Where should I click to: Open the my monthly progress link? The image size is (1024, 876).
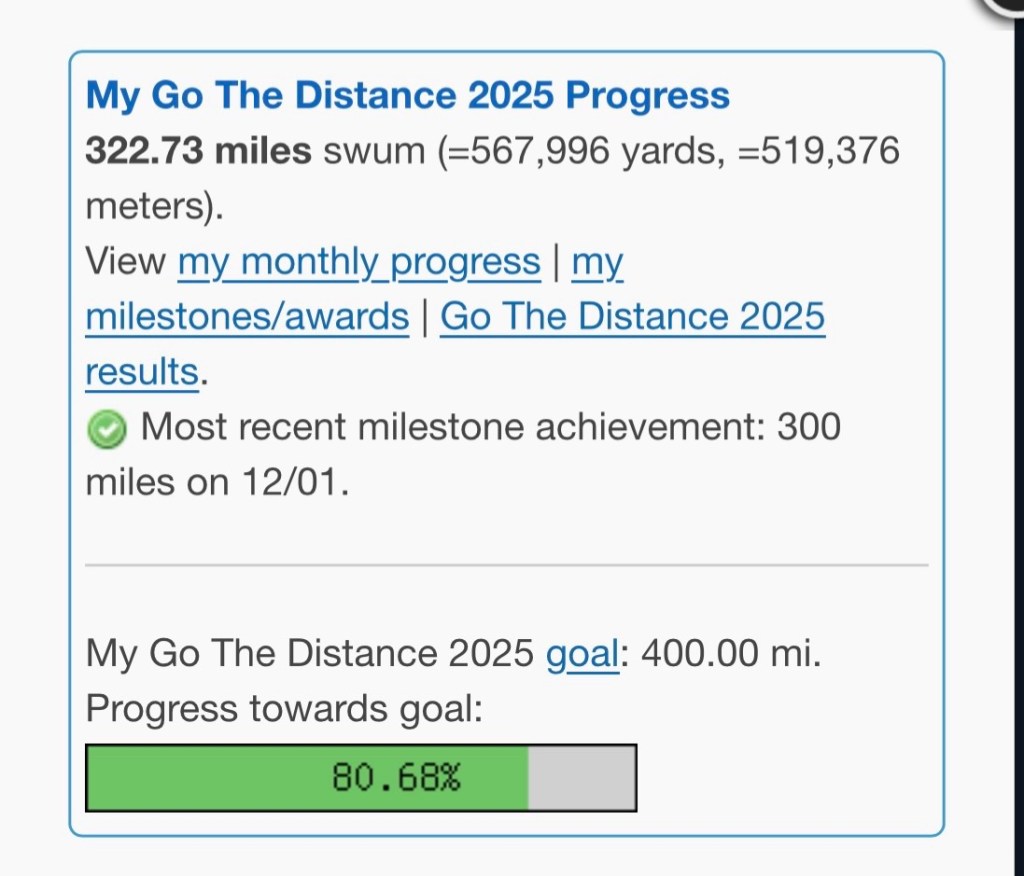click(x=359, y=262)
